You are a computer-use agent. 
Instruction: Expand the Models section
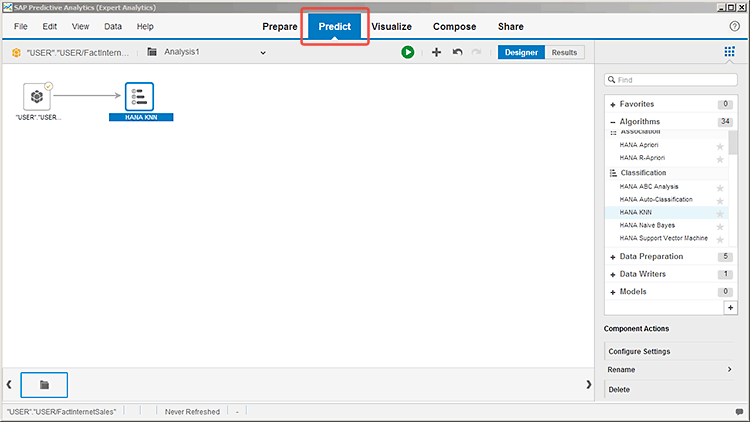[x=613, y=292]
